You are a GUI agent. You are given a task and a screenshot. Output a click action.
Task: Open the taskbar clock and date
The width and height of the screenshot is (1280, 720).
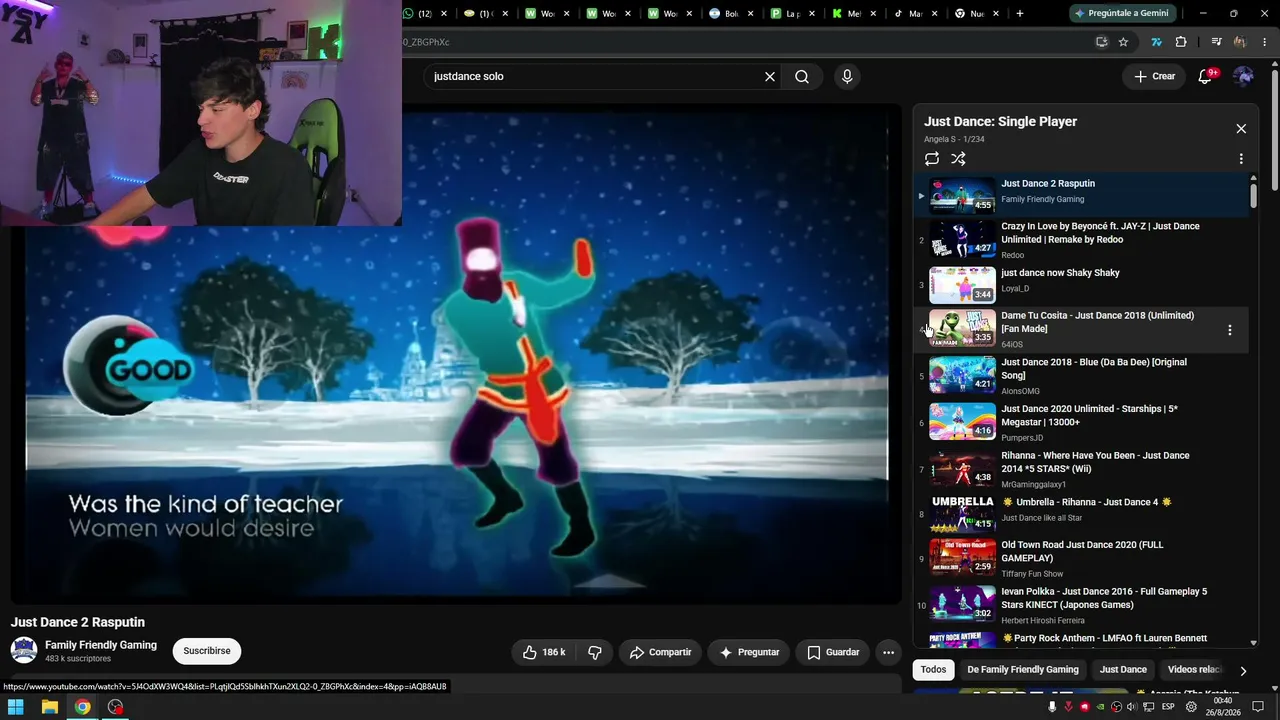coord(1222,707)
